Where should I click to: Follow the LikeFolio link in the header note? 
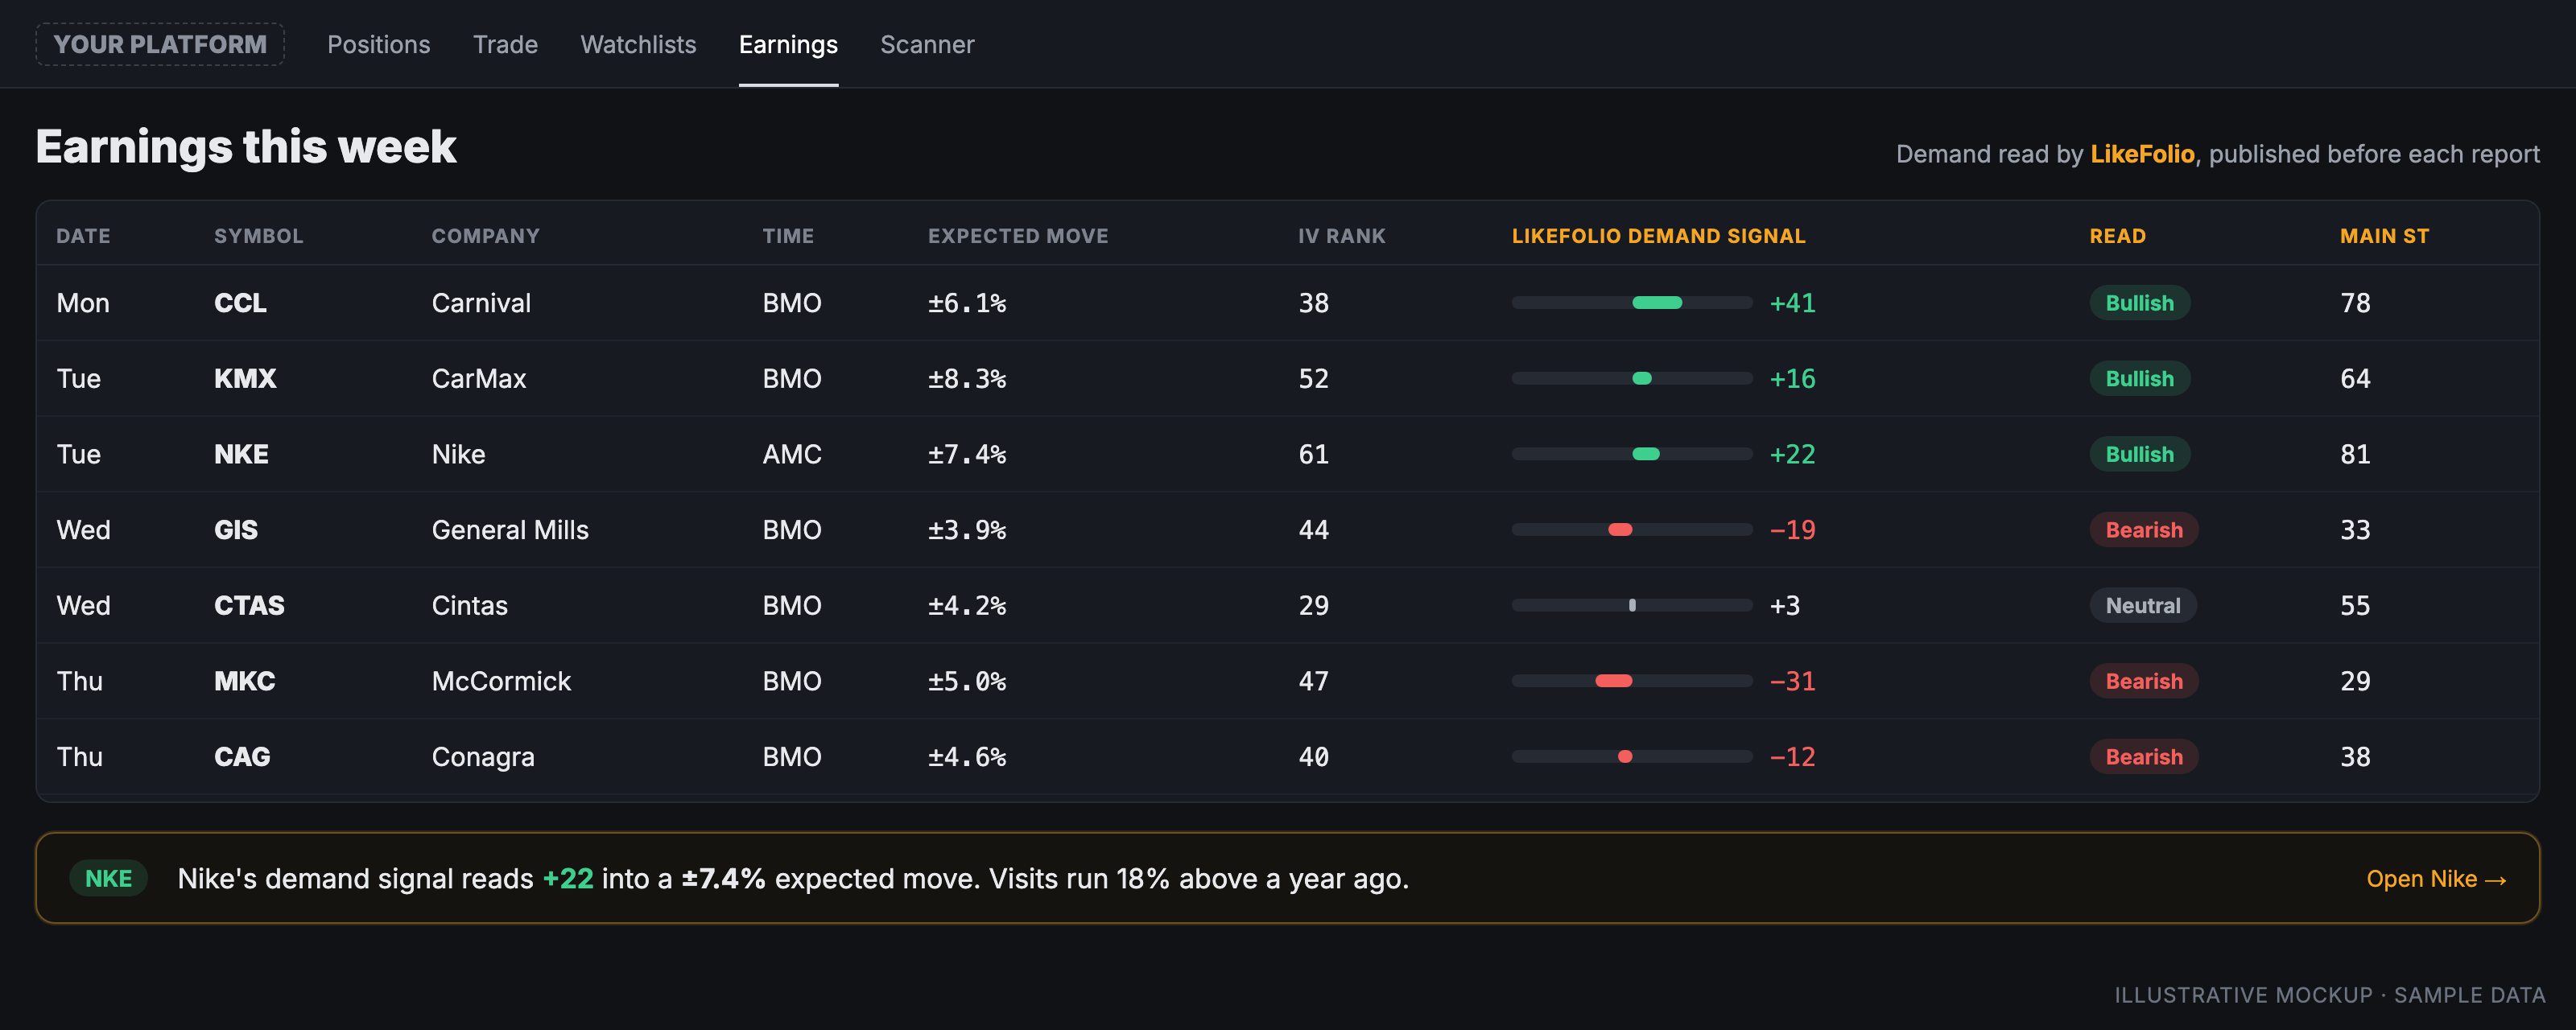[2142, 154]
